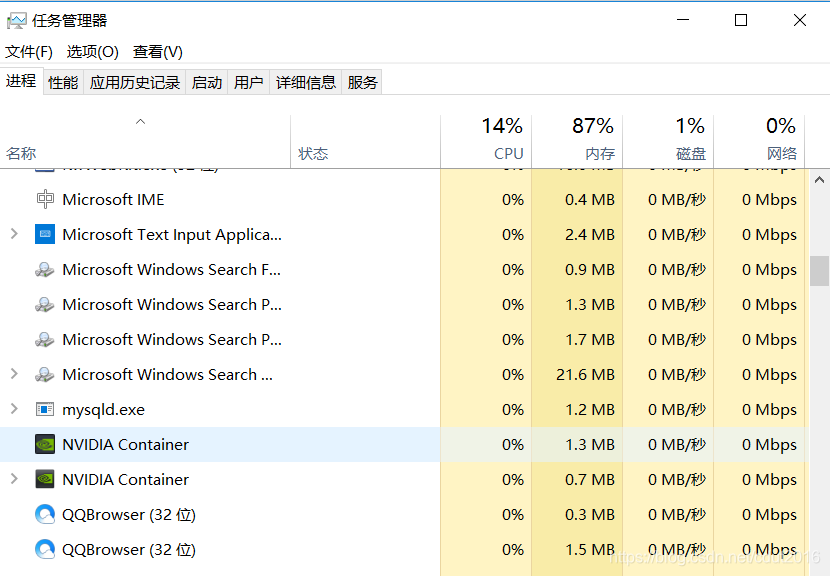The height and width of the screenshot is (576, 830).
Task: Sort by the 名称 column header
Action: pyautogui.click(x=145, y=142)
